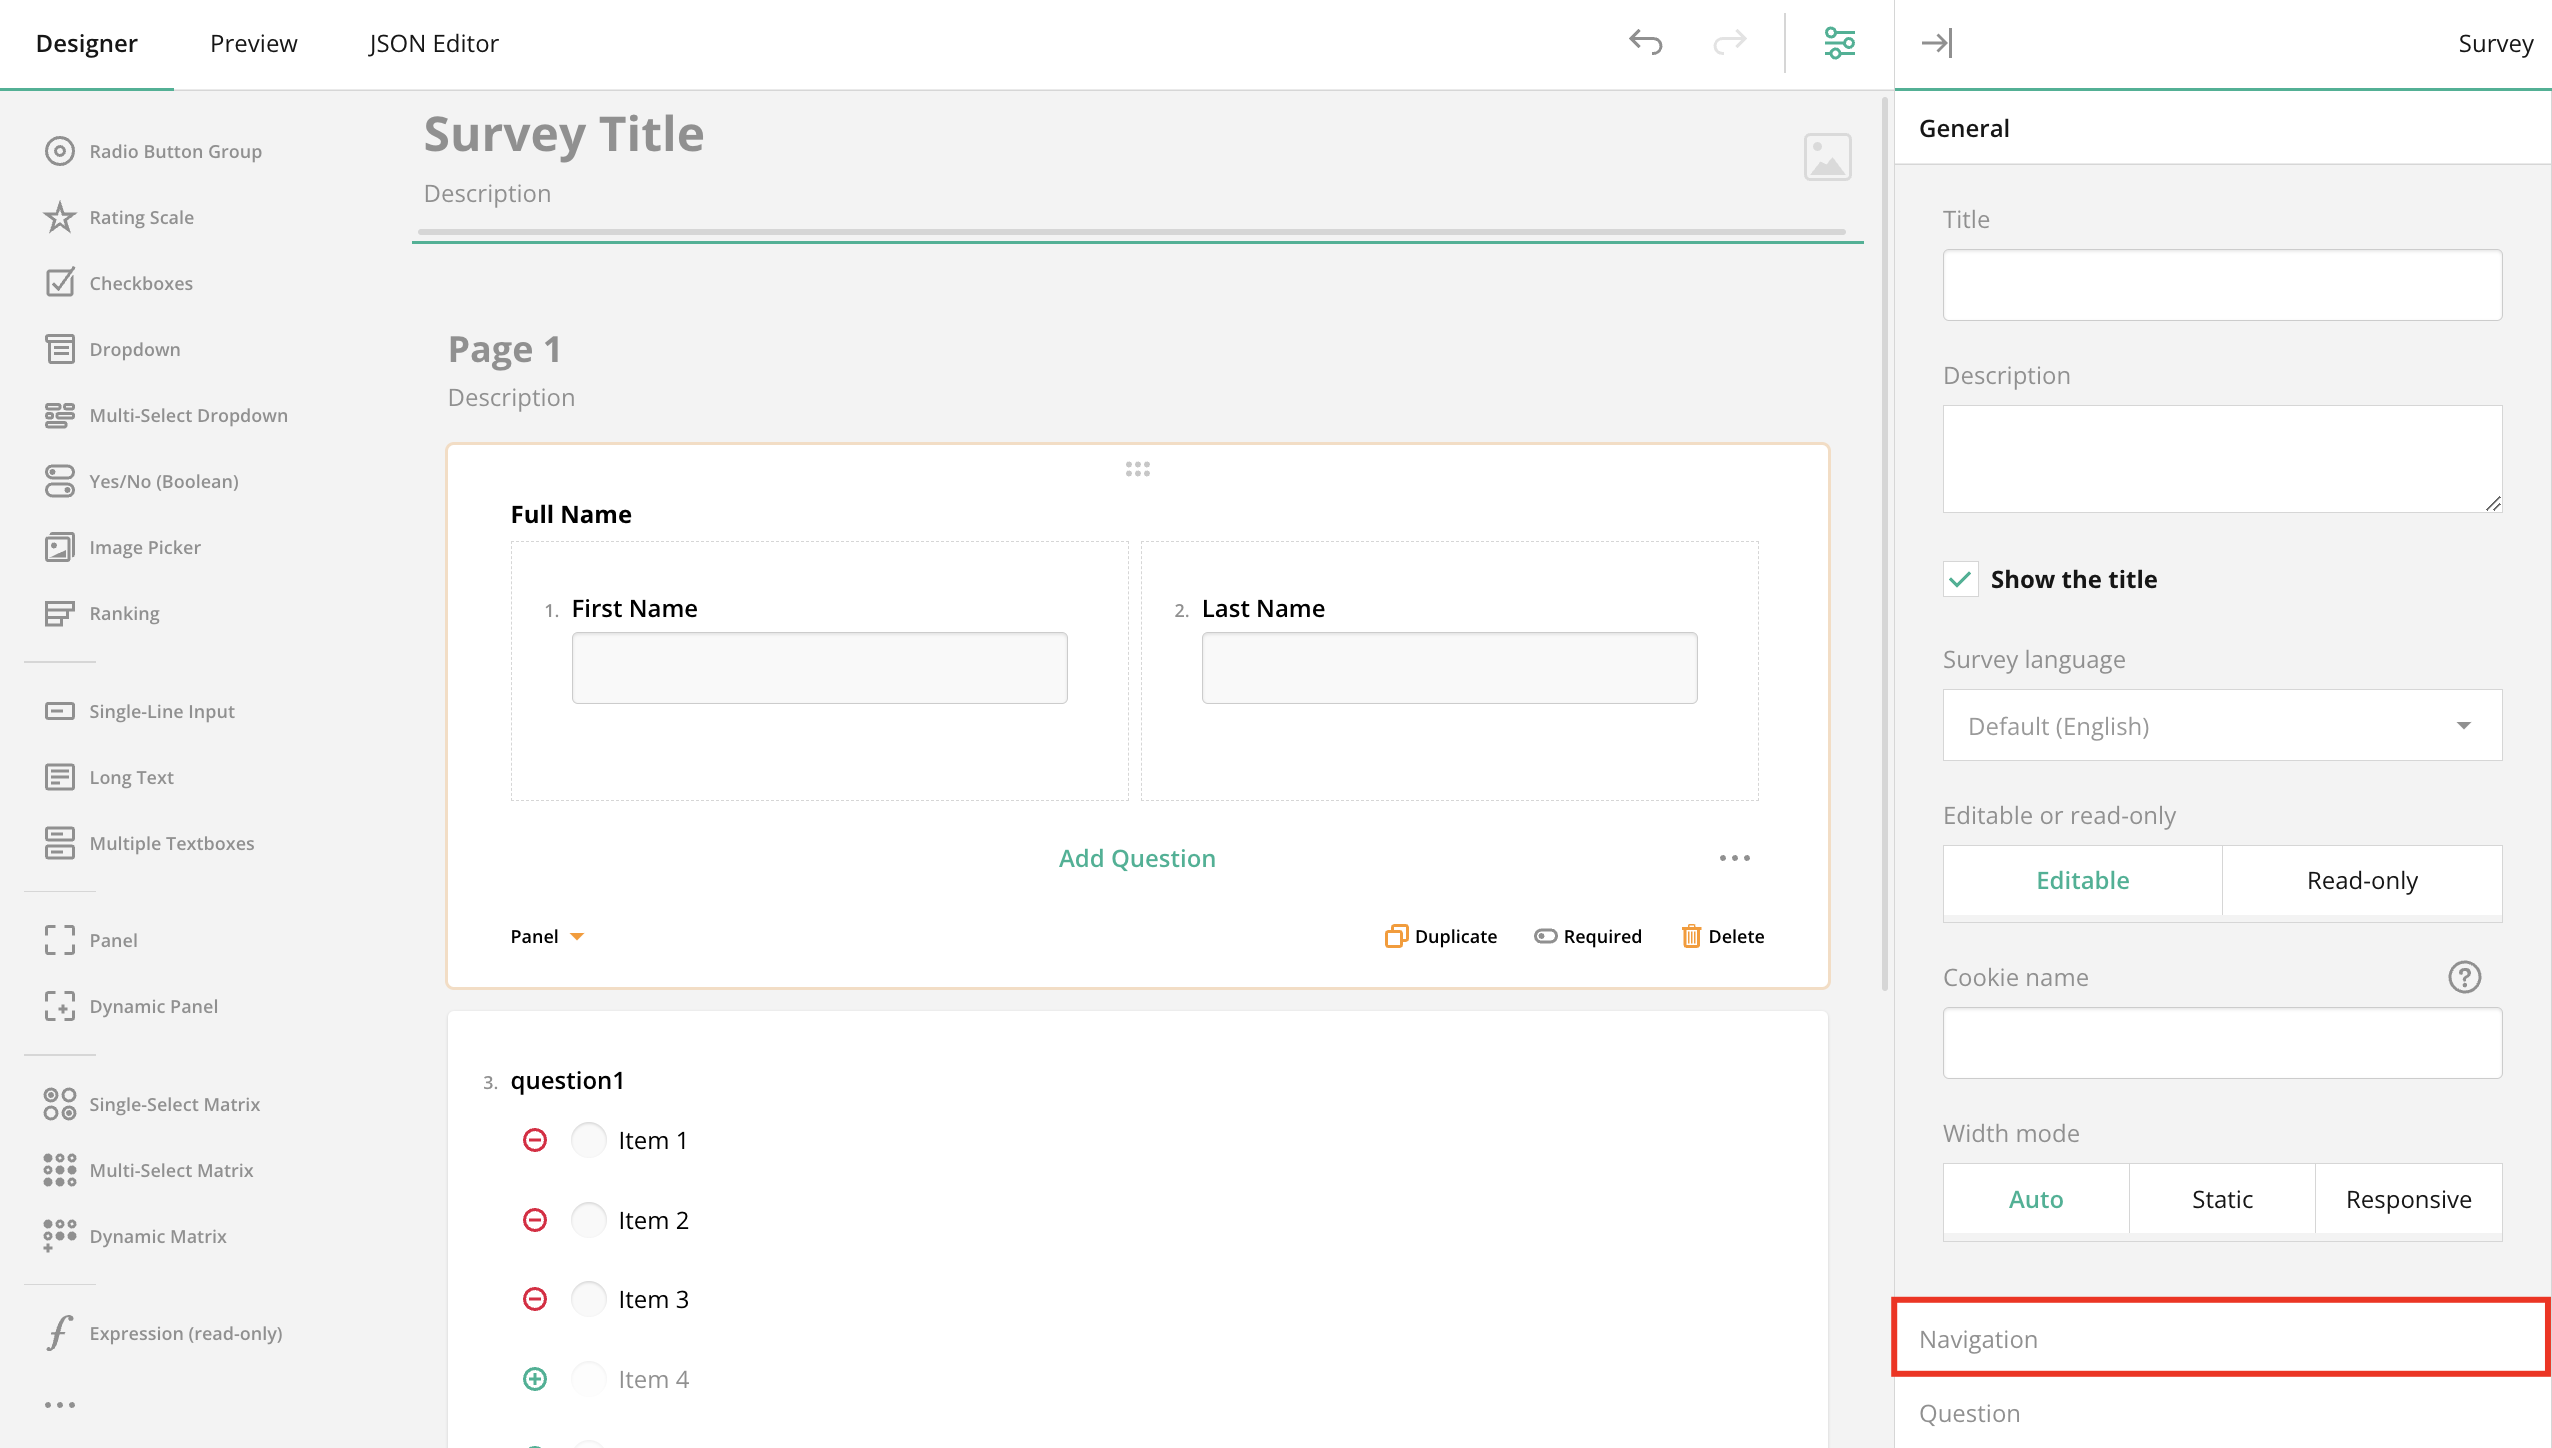Open the Panel type dropdown arrow
This screenshot has height=1448, width=2552.
coord(577,936)
